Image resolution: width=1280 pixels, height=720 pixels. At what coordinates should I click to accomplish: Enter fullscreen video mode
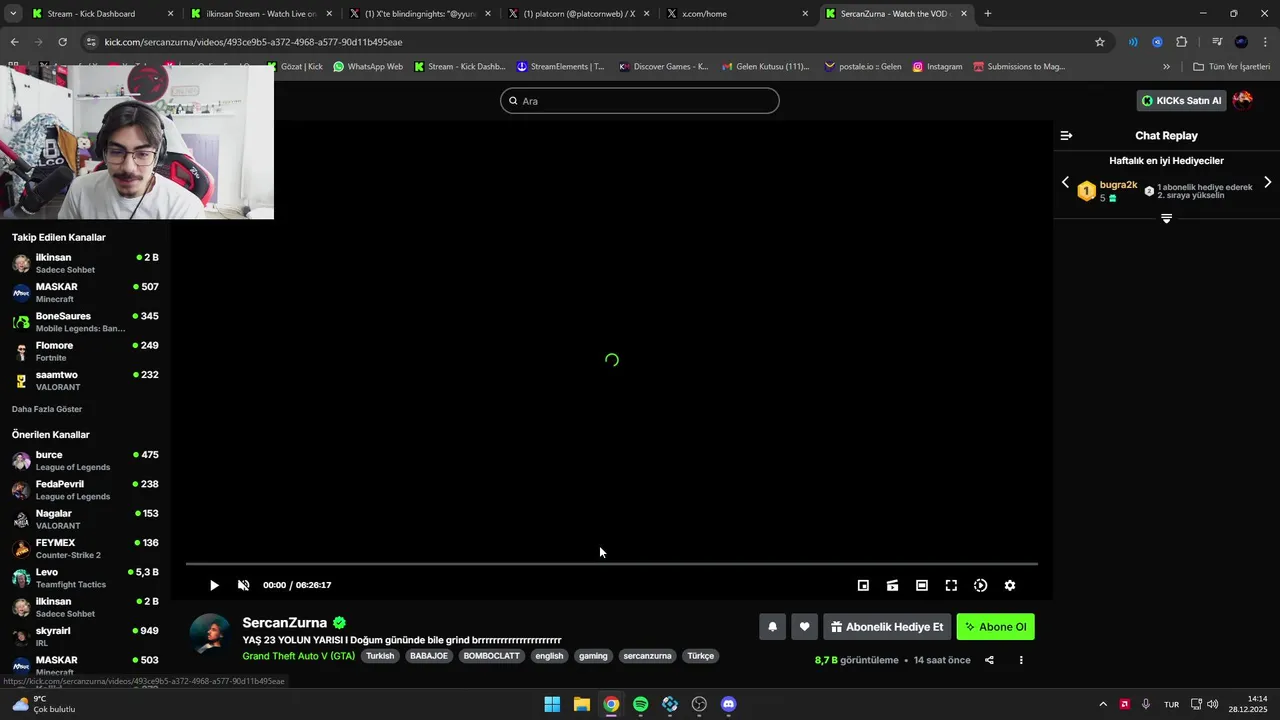tap(951, 585)
